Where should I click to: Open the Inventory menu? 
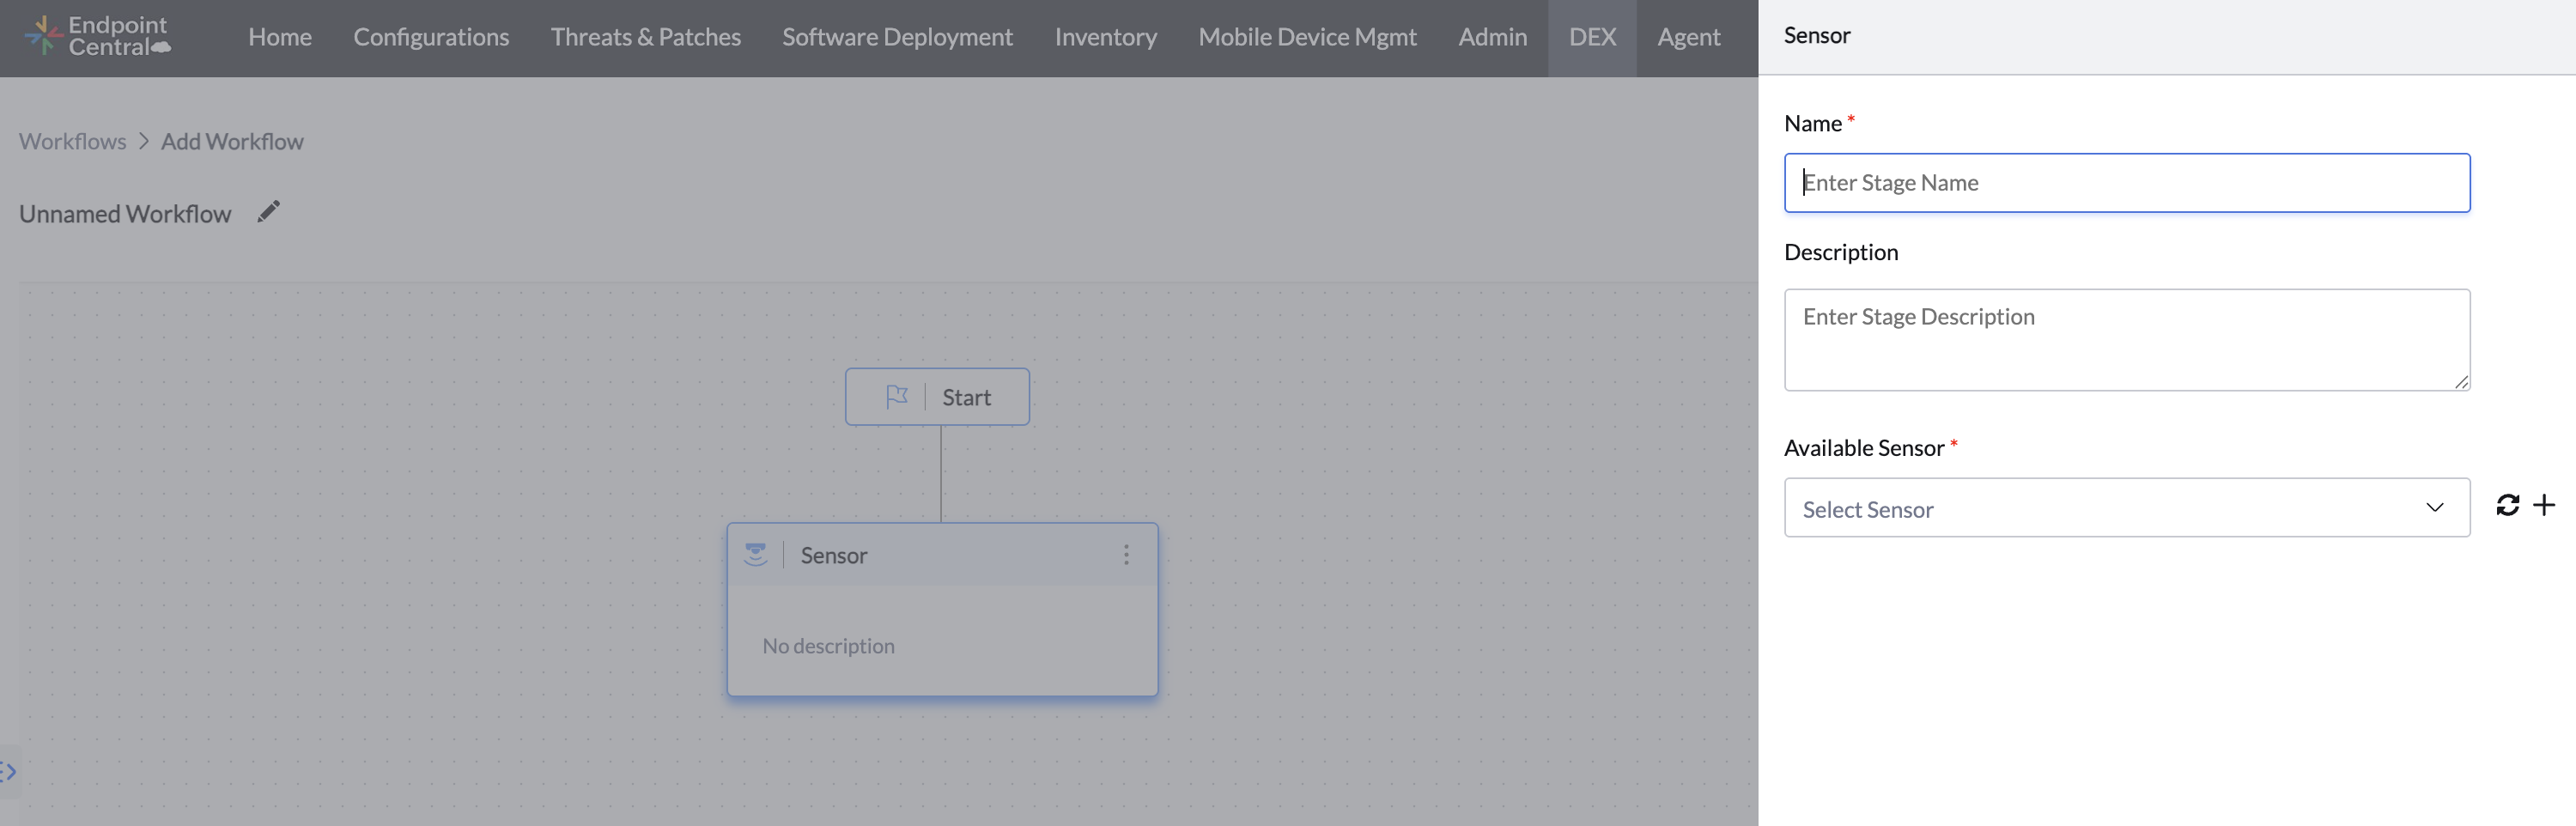coord(1105,37)
